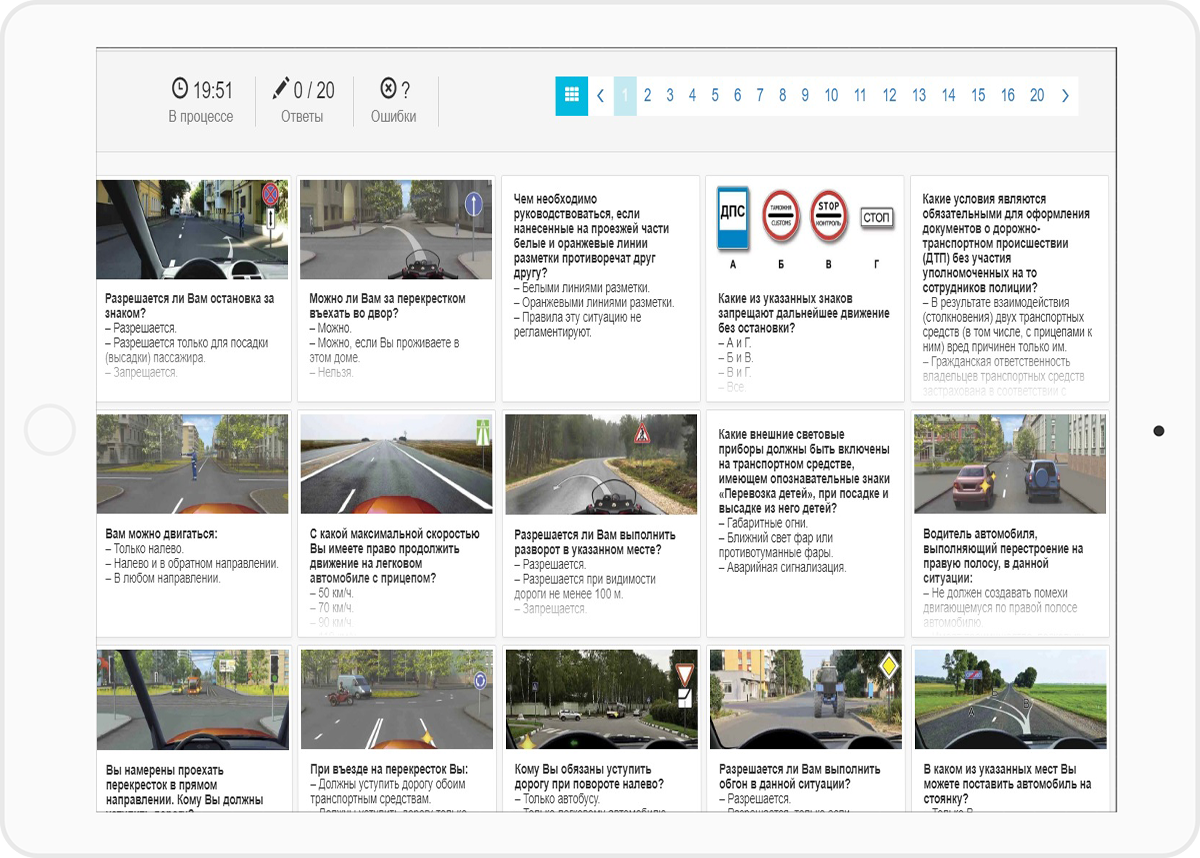This screenshot has width=1200, height=858.
Task: Jump to question 20
Action: coord(1037,96)
